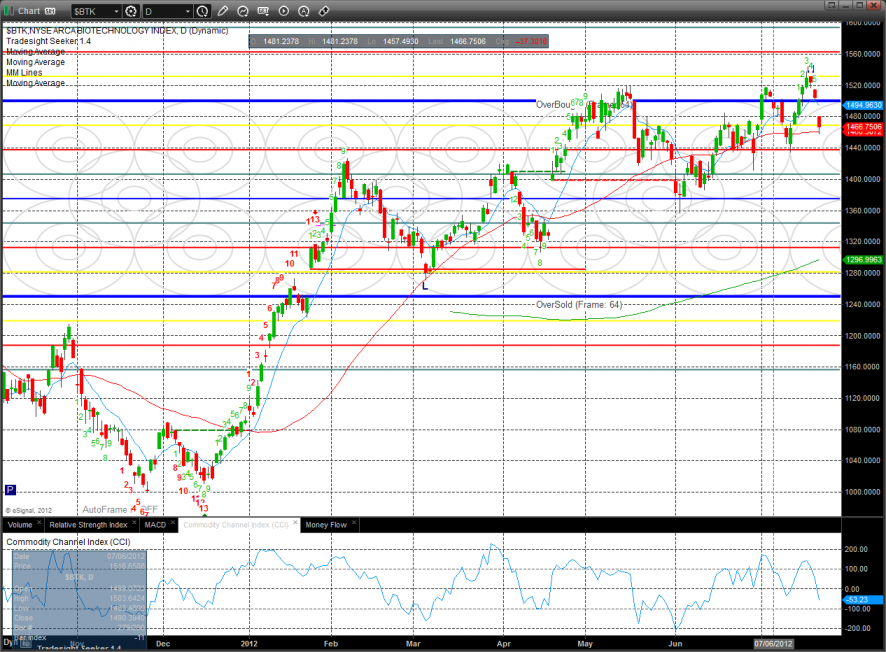Switch to the Volume tab
886x652 pixels.
click(19, 524)
